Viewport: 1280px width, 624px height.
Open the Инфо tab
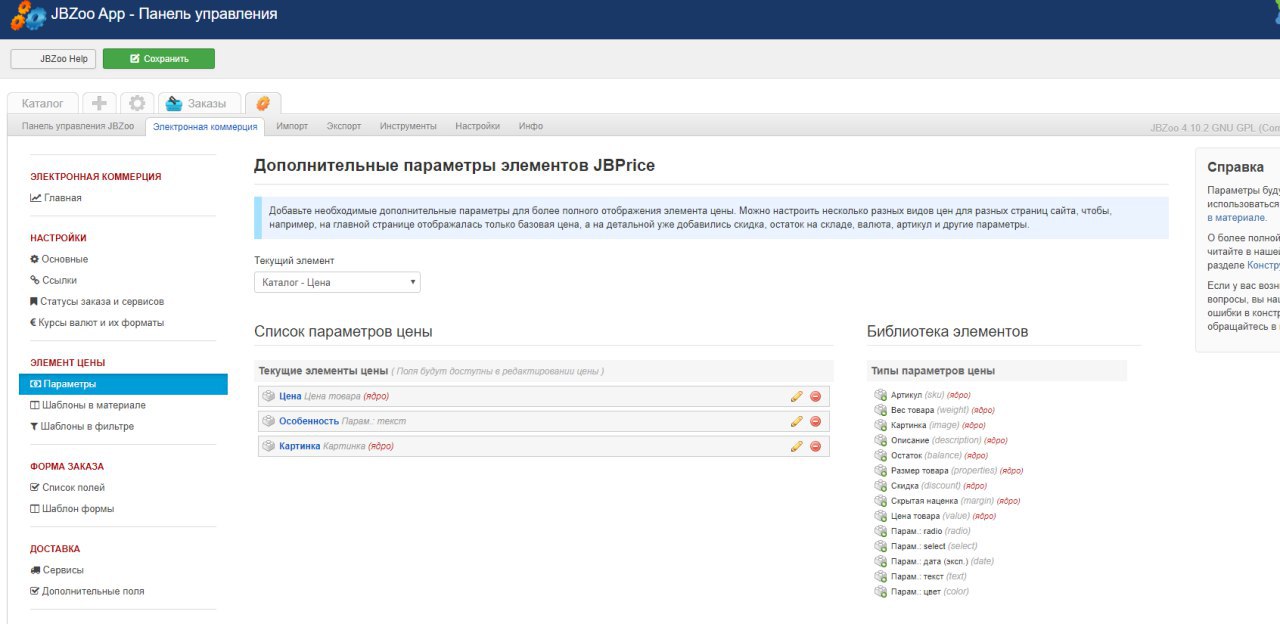click(531, 126)
